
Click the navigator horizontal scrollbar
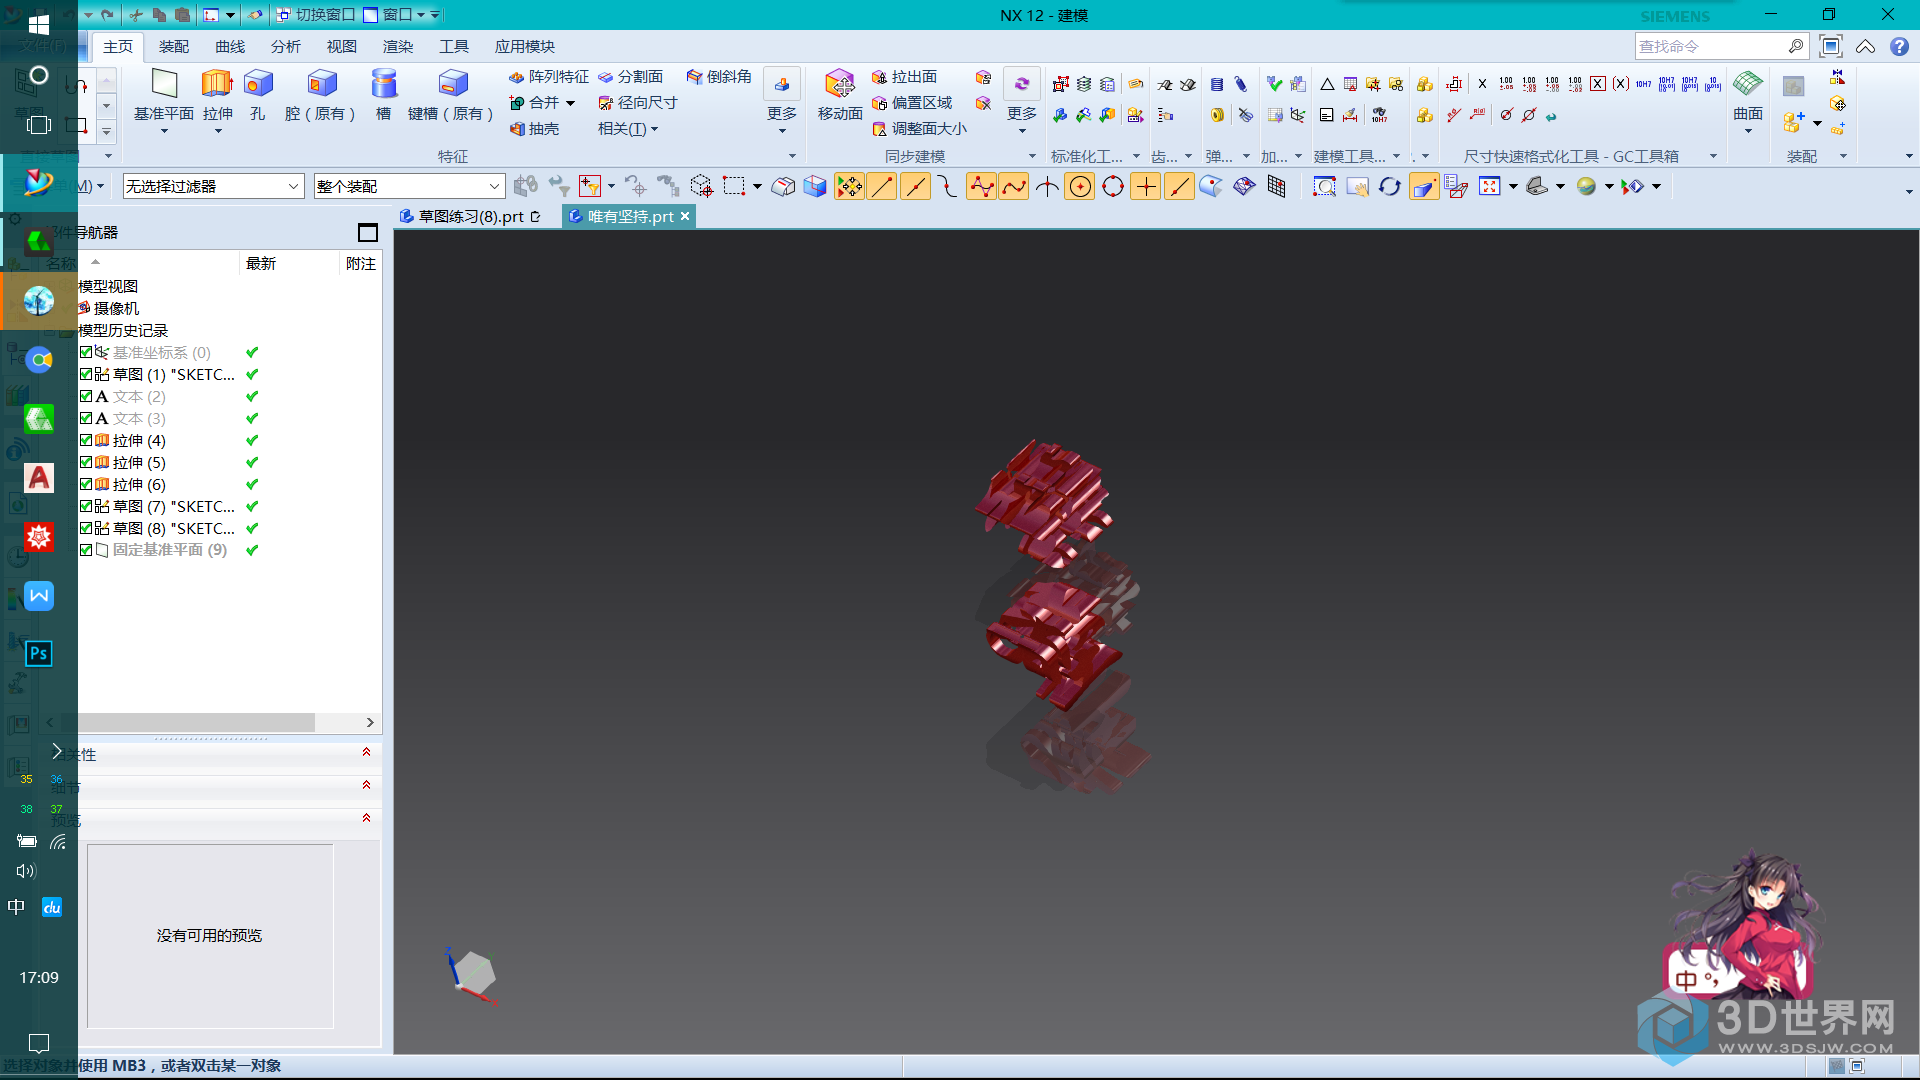(196, 722)
